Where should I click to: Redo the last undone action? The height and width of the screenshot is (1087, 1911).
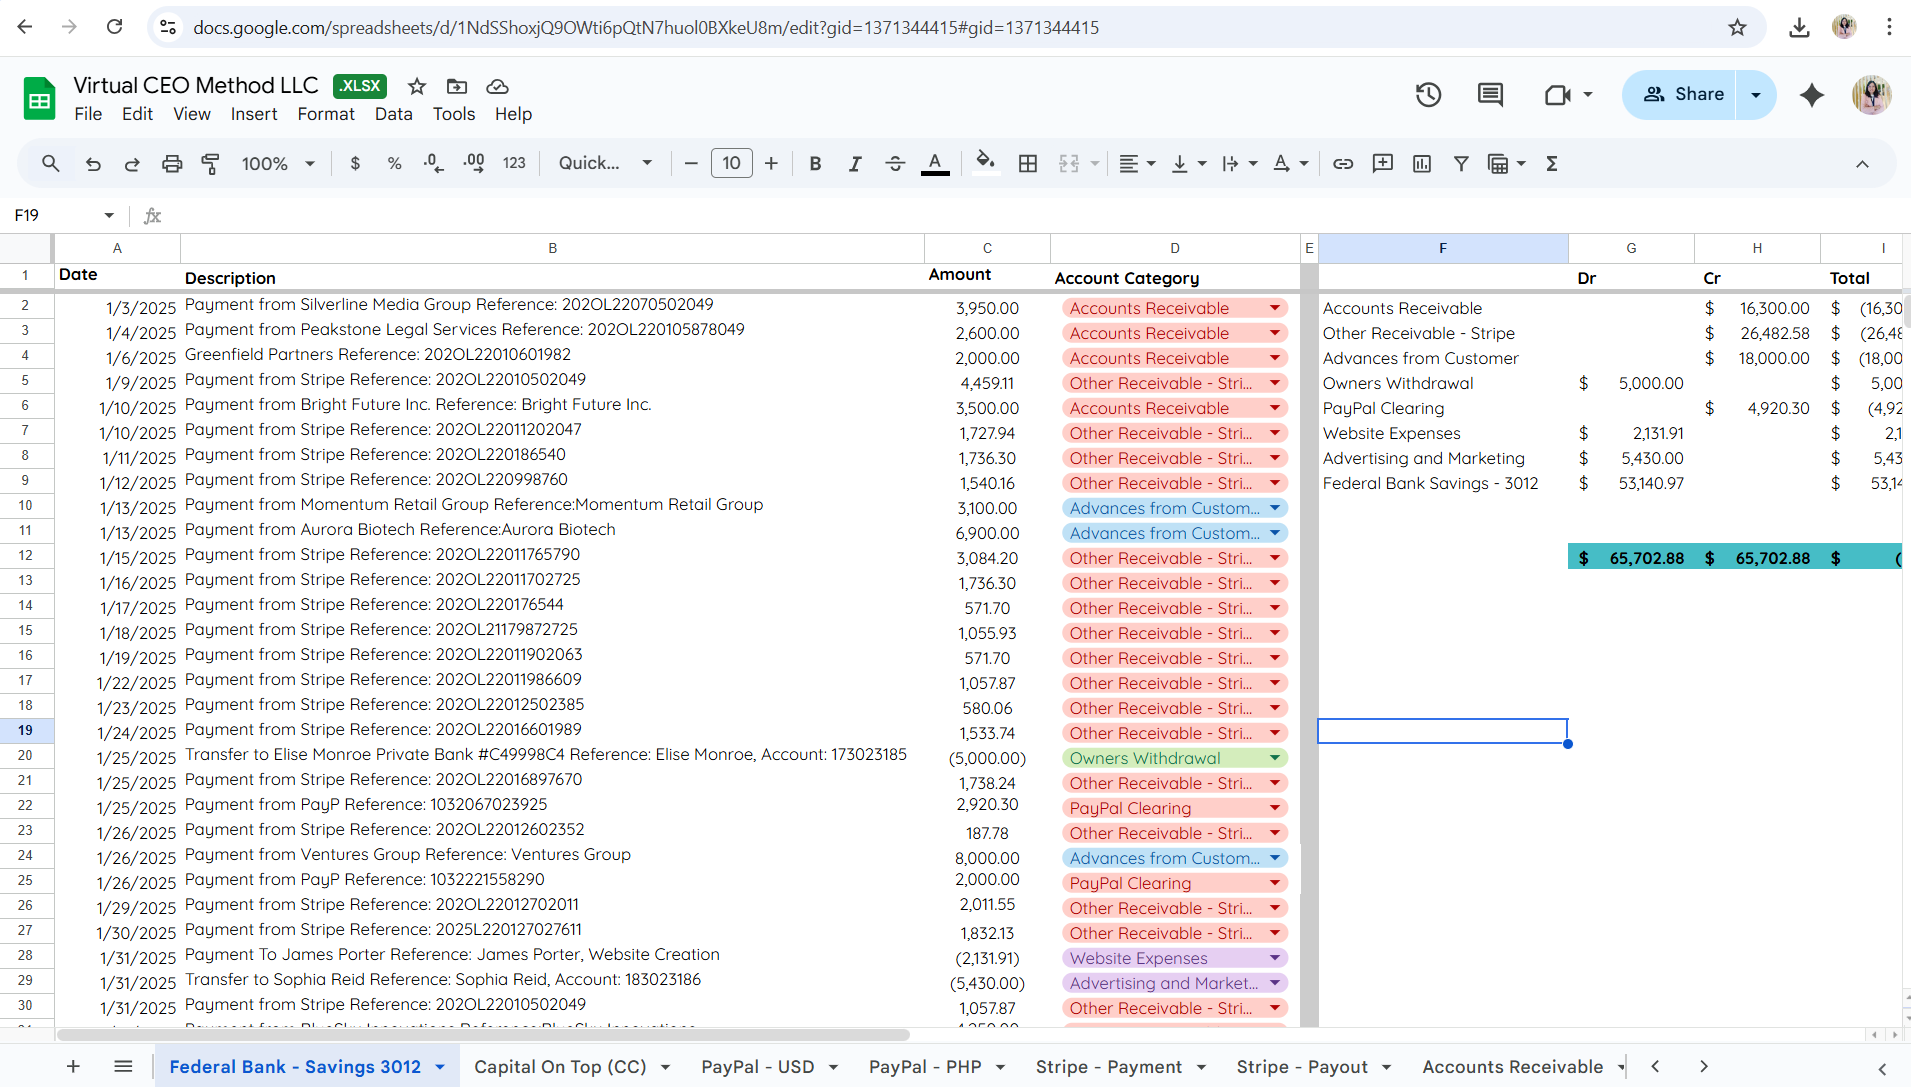[132, 163]
